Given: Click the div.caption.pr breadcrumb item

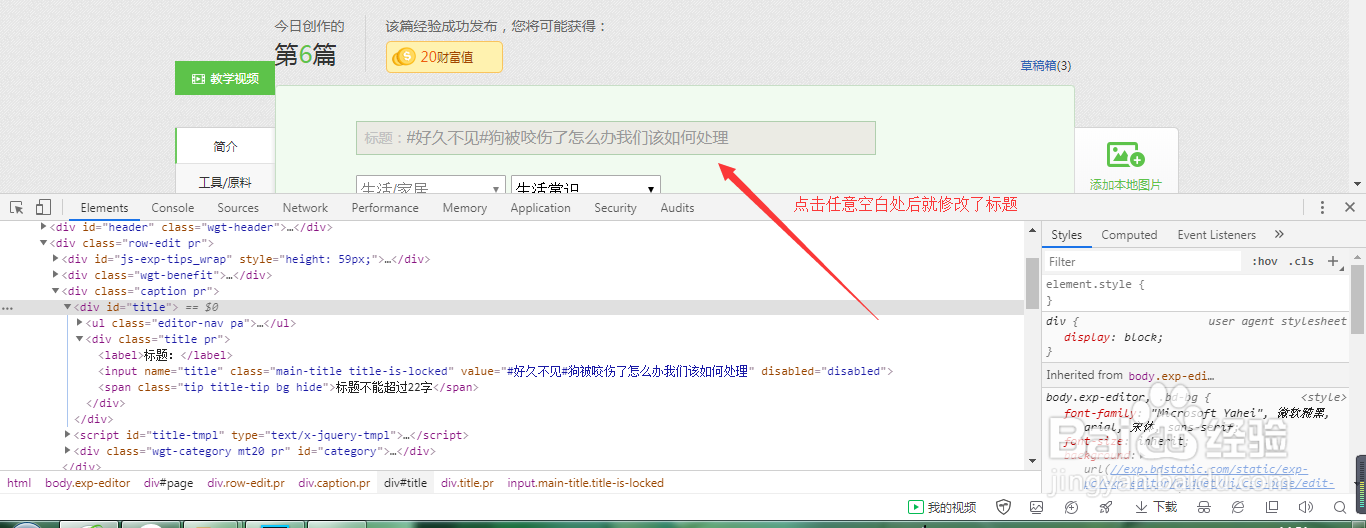Looking at the screenshot, I should [x=334, y=482].
